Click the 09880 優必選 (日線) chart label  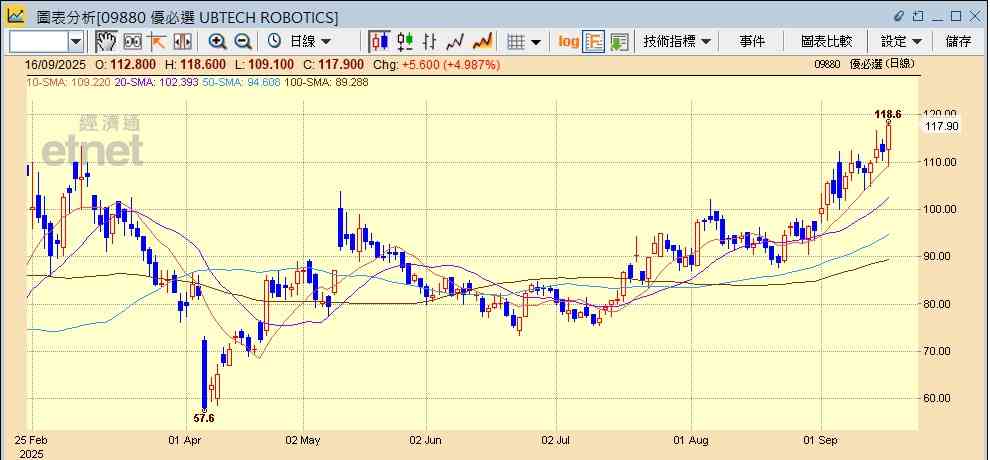[864, 64]
